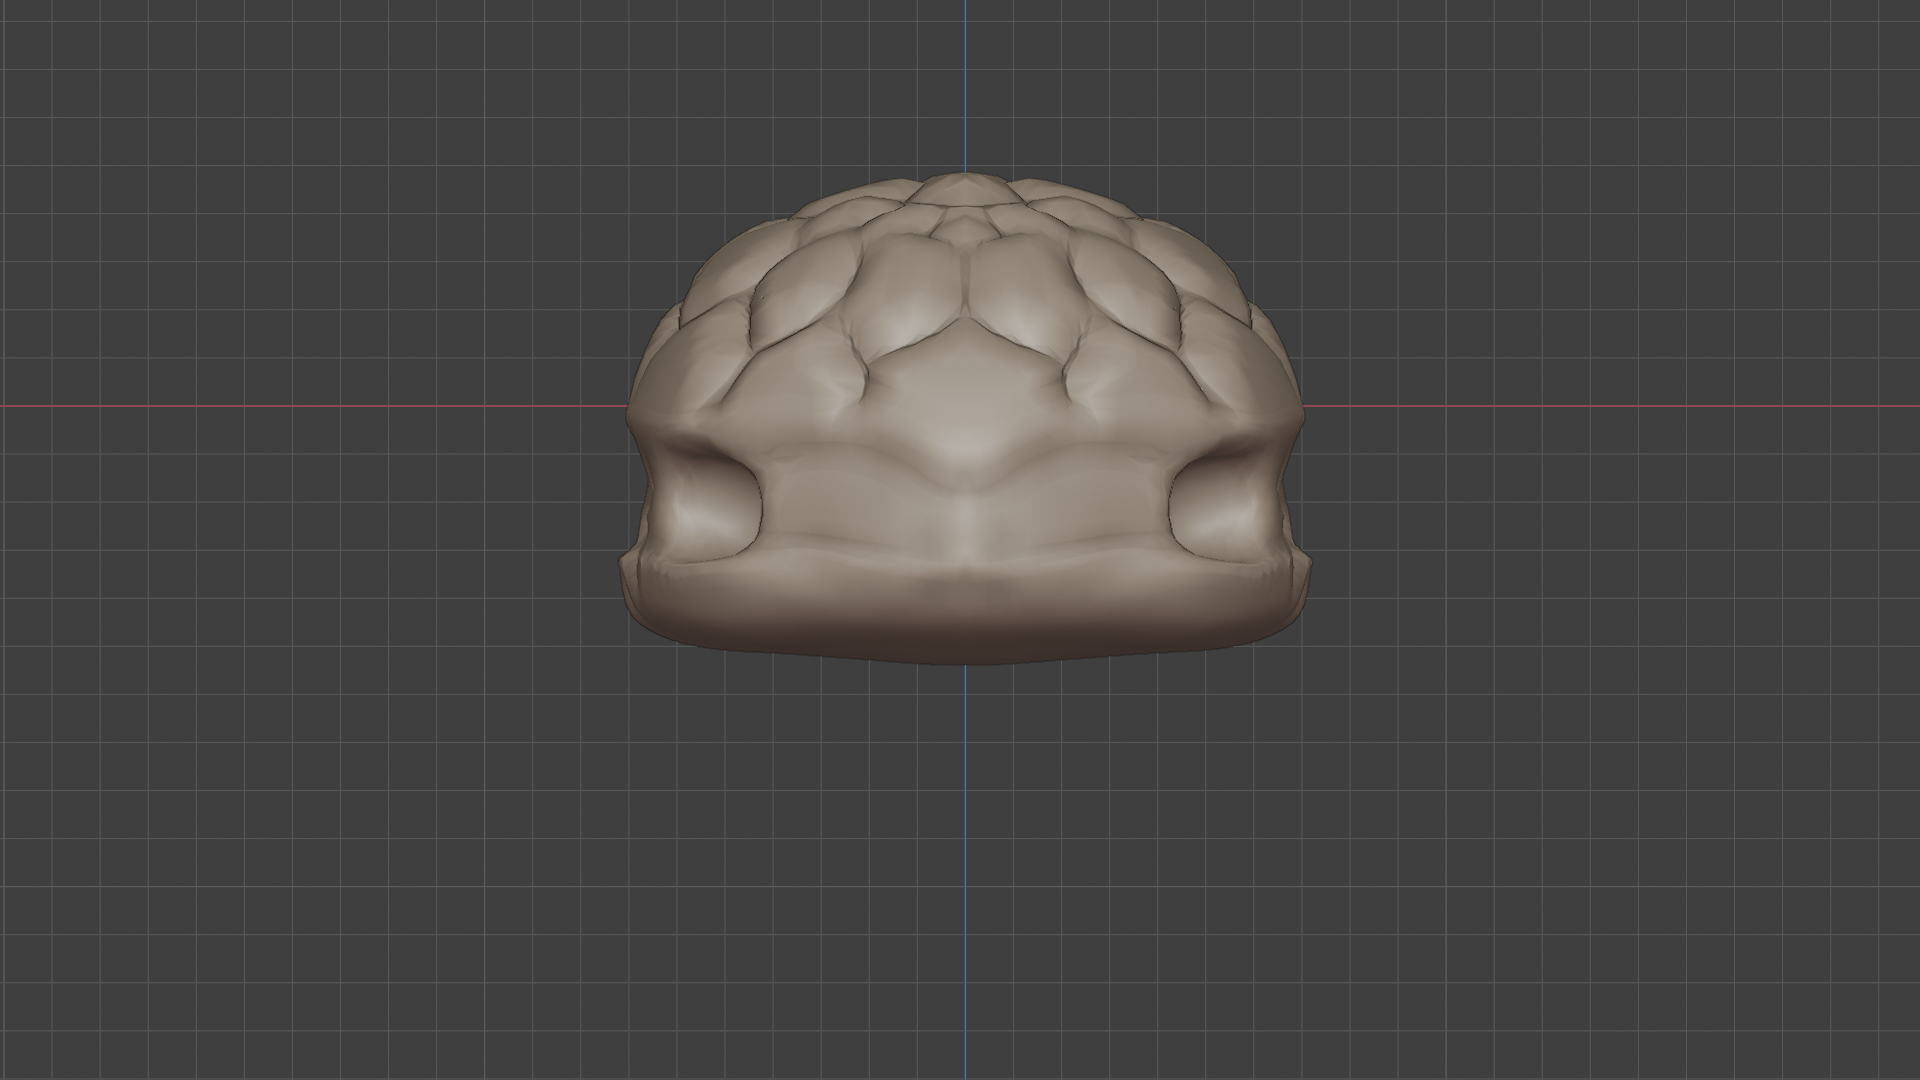The image size is (1920, 1080).
Task: Click empty grid in the top-left viewport area
Action: click(200, 150)
